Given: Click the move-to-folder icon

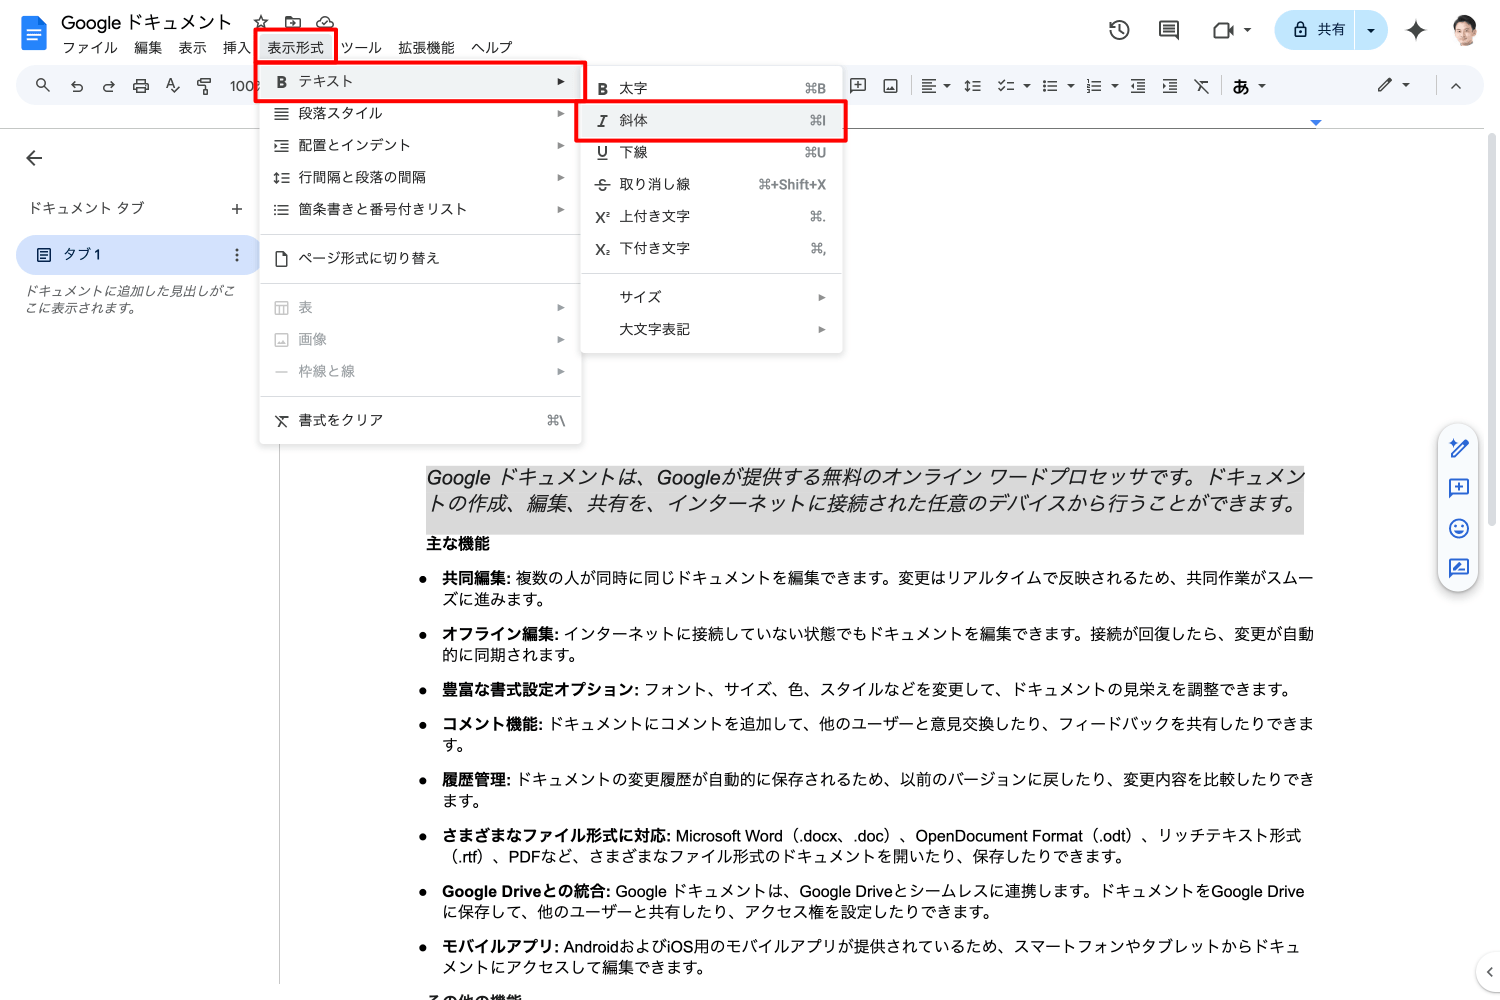Looking at the screenshot, I should tap(293, 22).
